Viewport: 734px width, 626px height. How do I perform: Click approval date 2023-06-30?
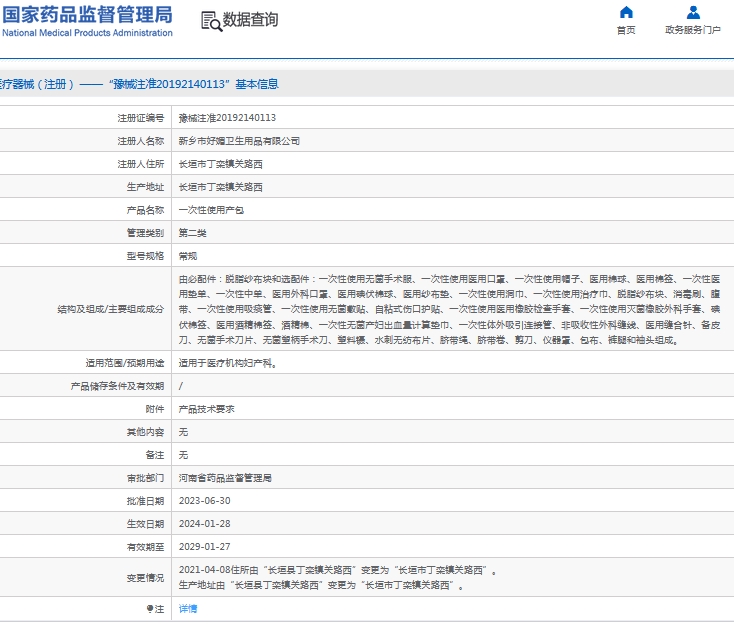click(204, 501)
